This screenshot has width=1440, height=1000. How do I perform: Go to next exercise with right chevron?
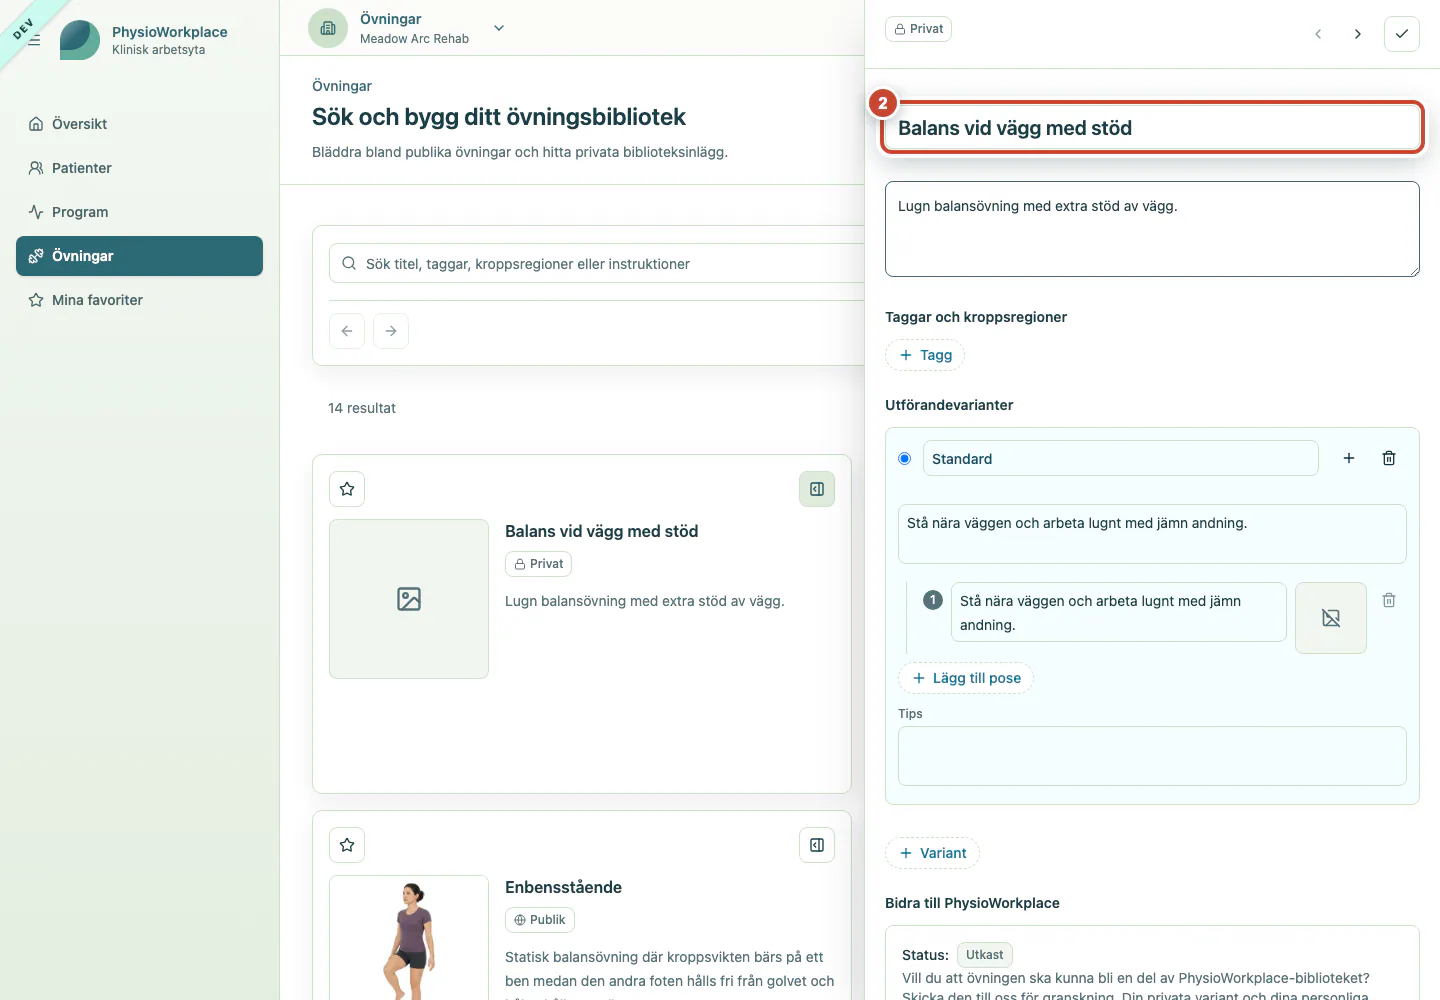[x=1358, y=34]
